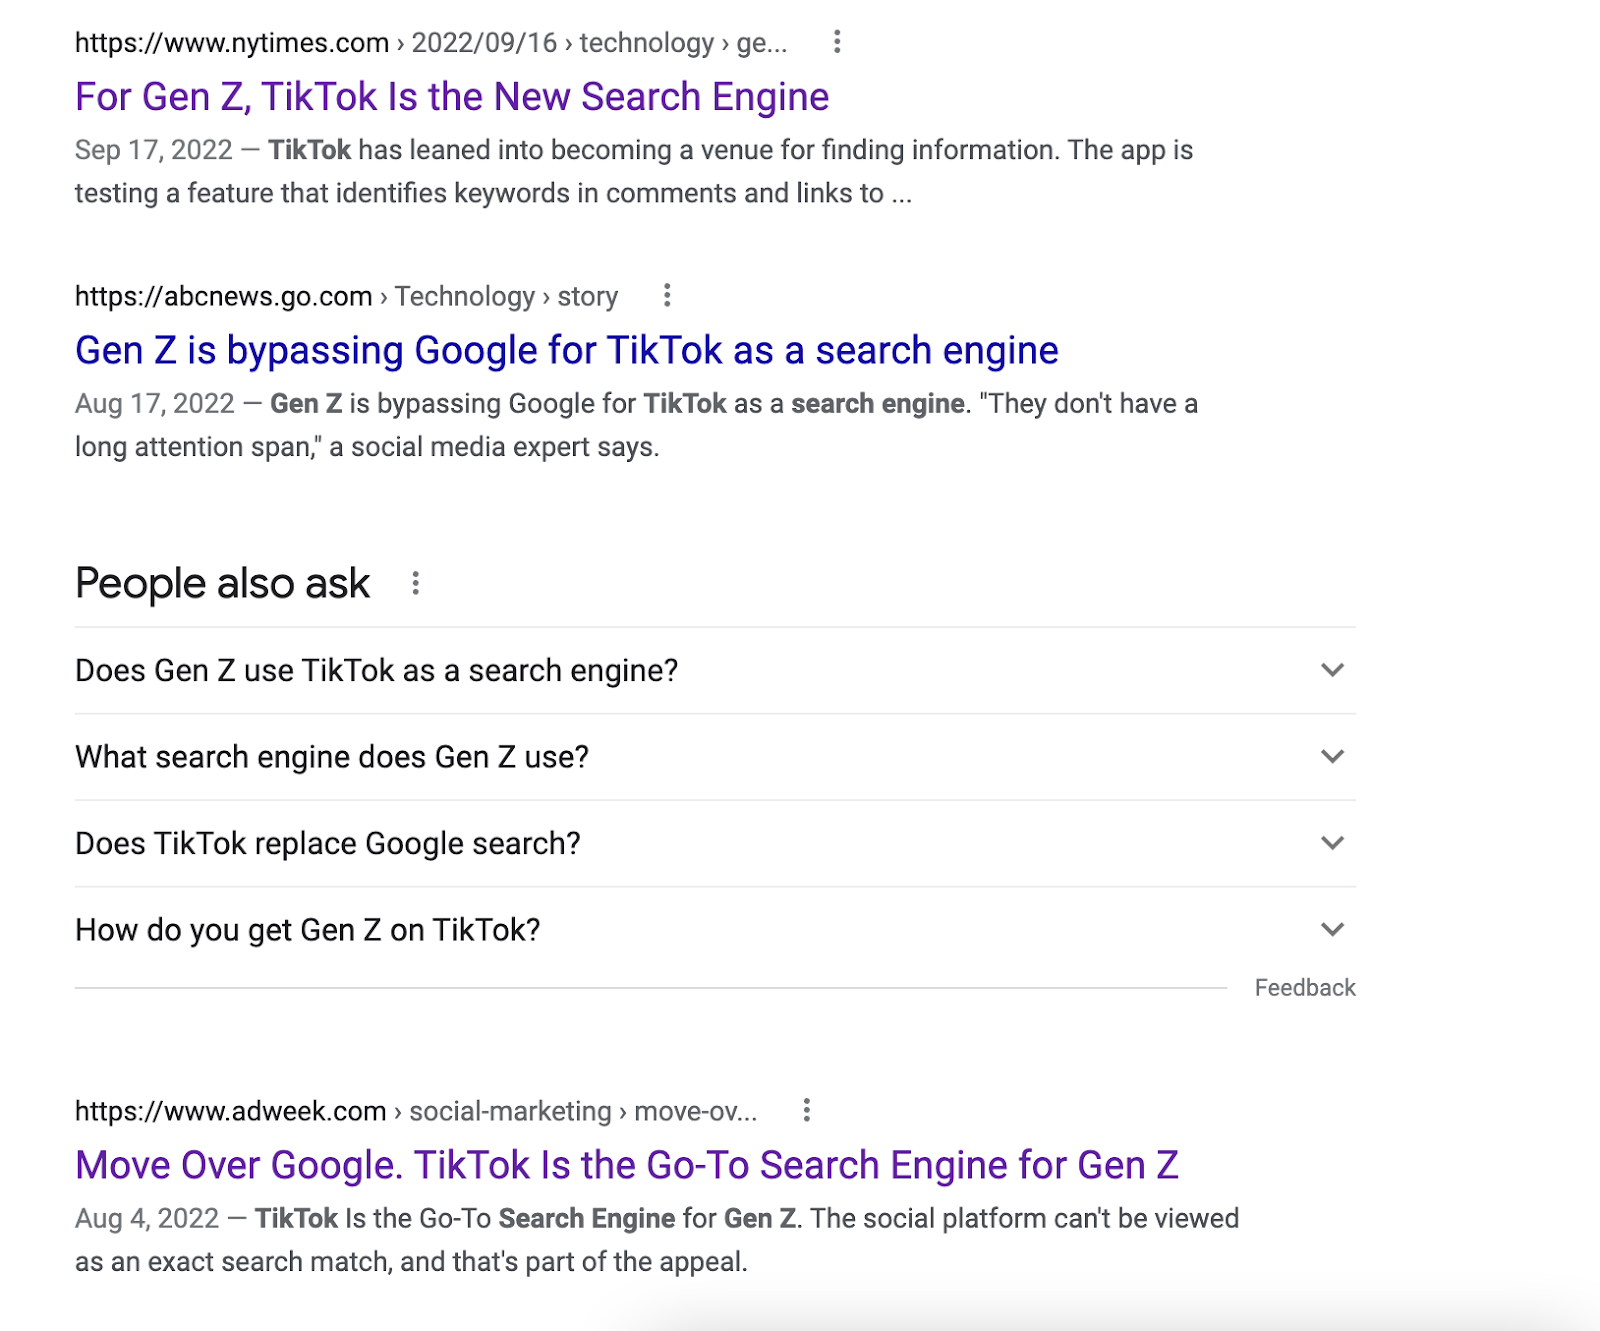Screen dimensions: 1600x1331
Task: Open three-dot menu for adweek.com result
Action: coord(807,1110)
